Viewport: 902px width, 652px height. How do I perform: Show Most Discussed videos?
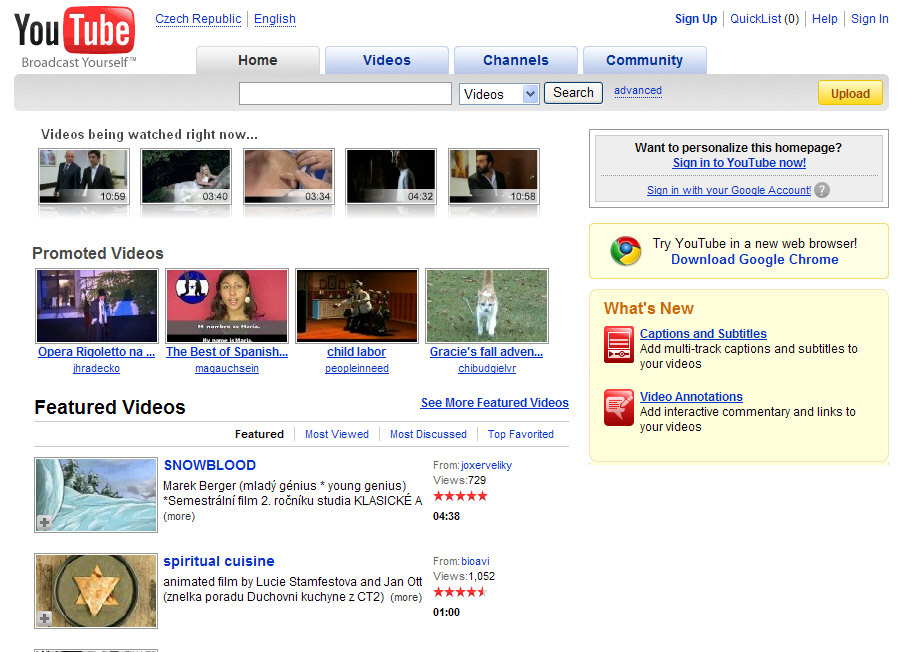click(x=429, y=434)
